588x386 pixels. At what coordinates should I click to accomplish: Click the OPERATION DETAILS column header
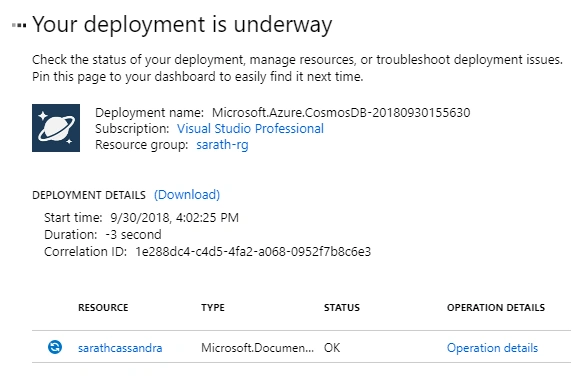click(x=496, y=308)
